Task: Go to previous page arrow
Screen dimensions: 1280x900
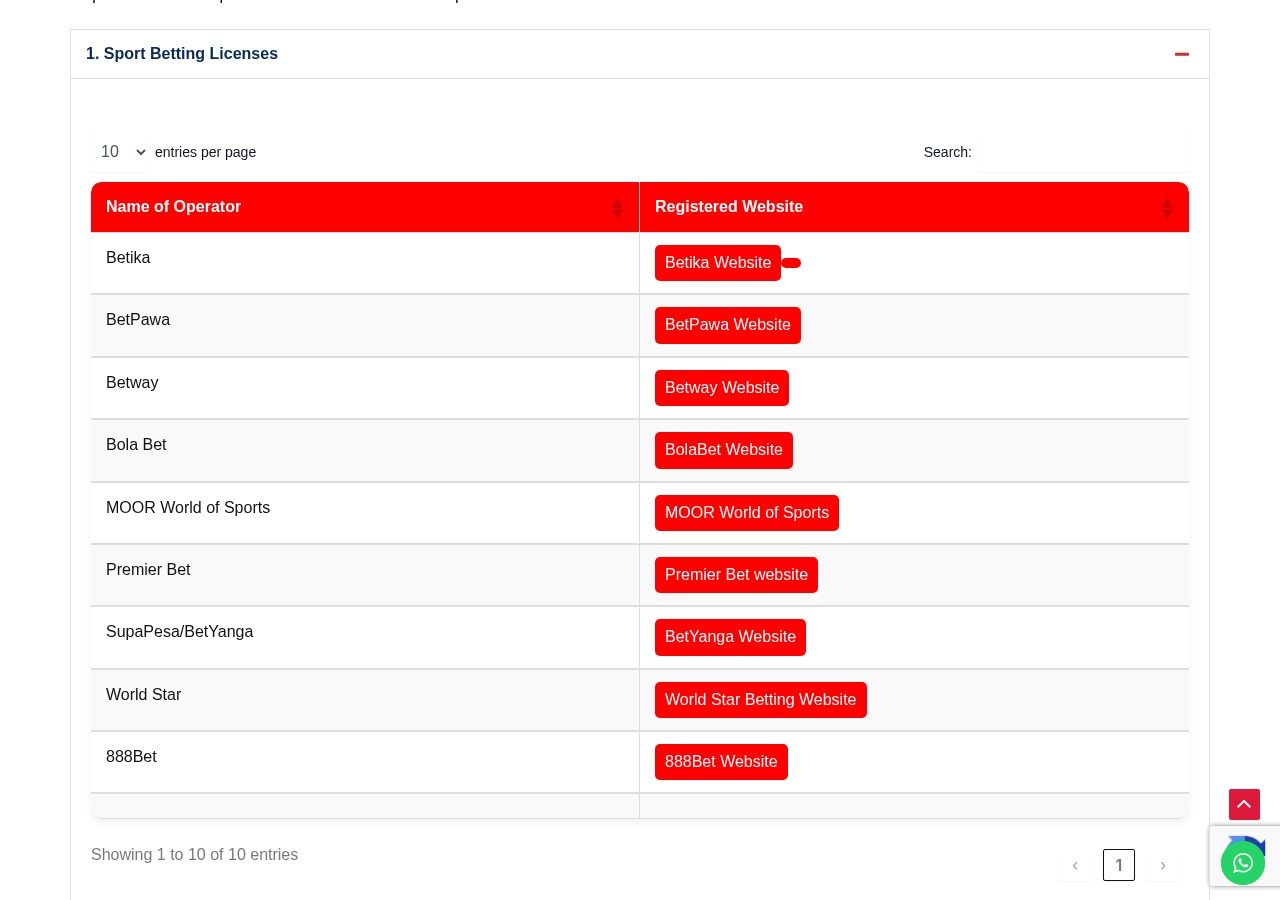Action: (1075, 865)
